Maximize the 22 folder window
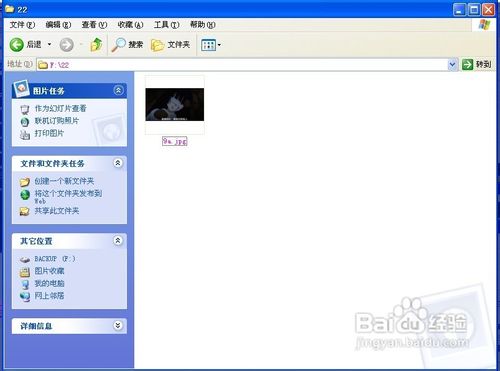Screen dimensions: 500x371 (x=474, y=10)
